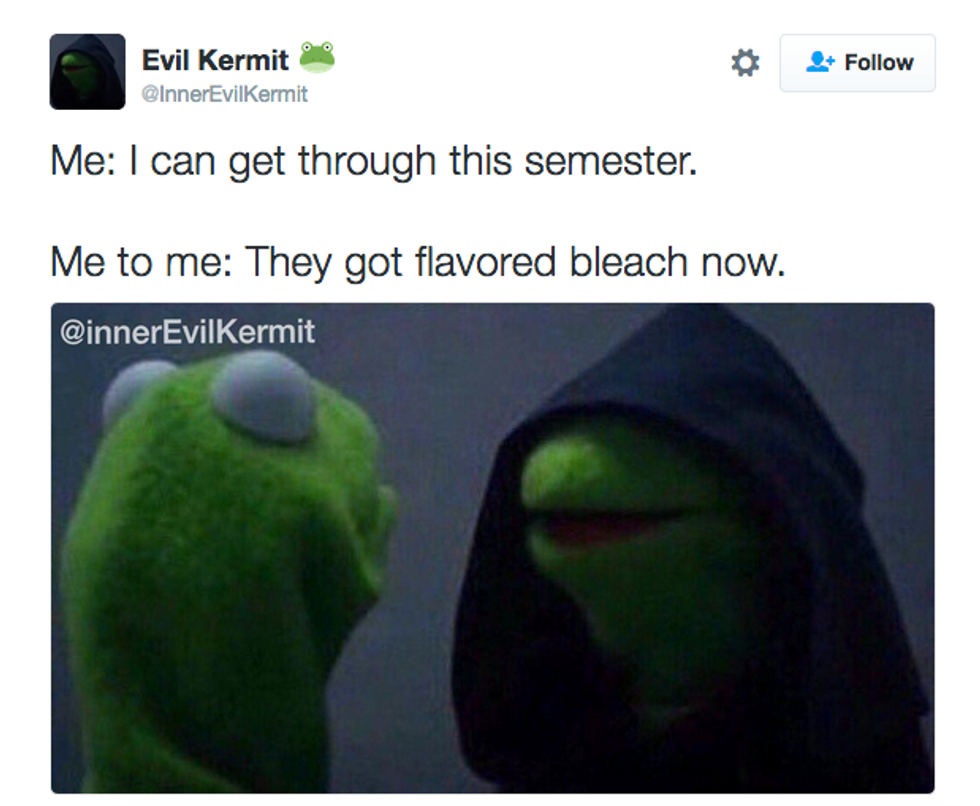Click the hooded Kermit in the meme

688,550
